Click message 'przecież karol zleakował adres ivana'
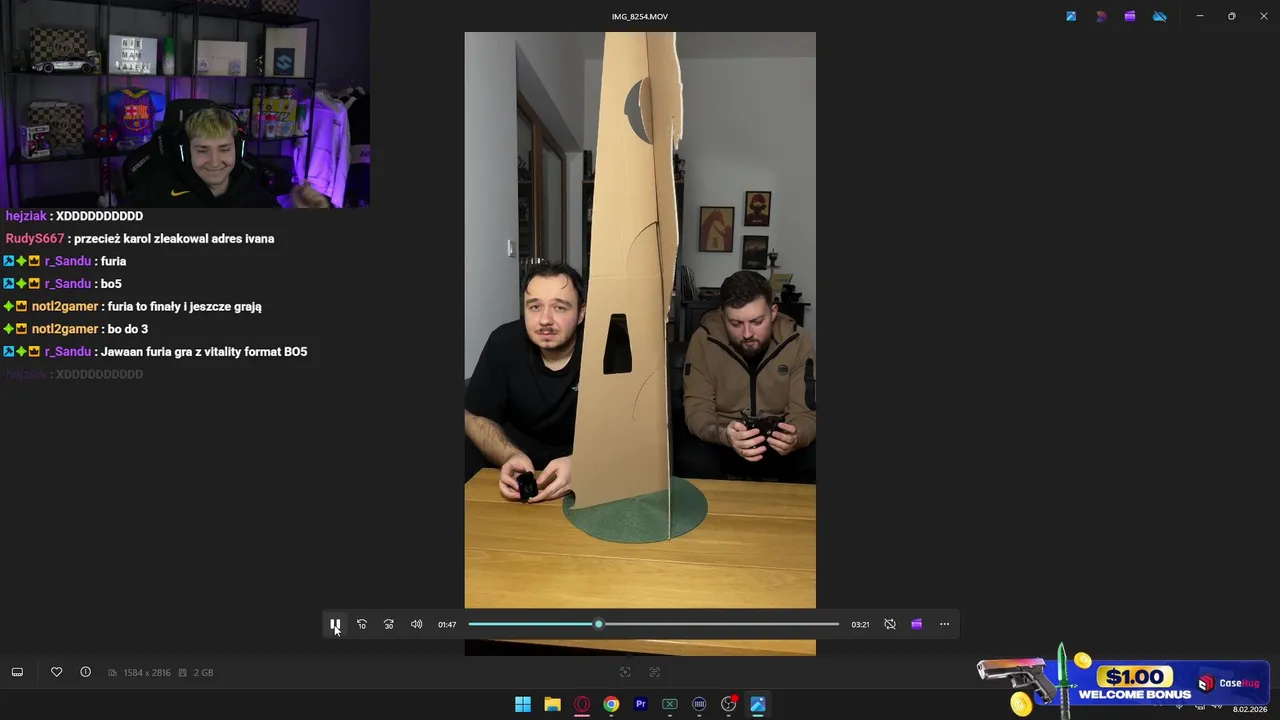Image resolution: width=1280 pixels, height=720 pixels. (x=174, y=239)
